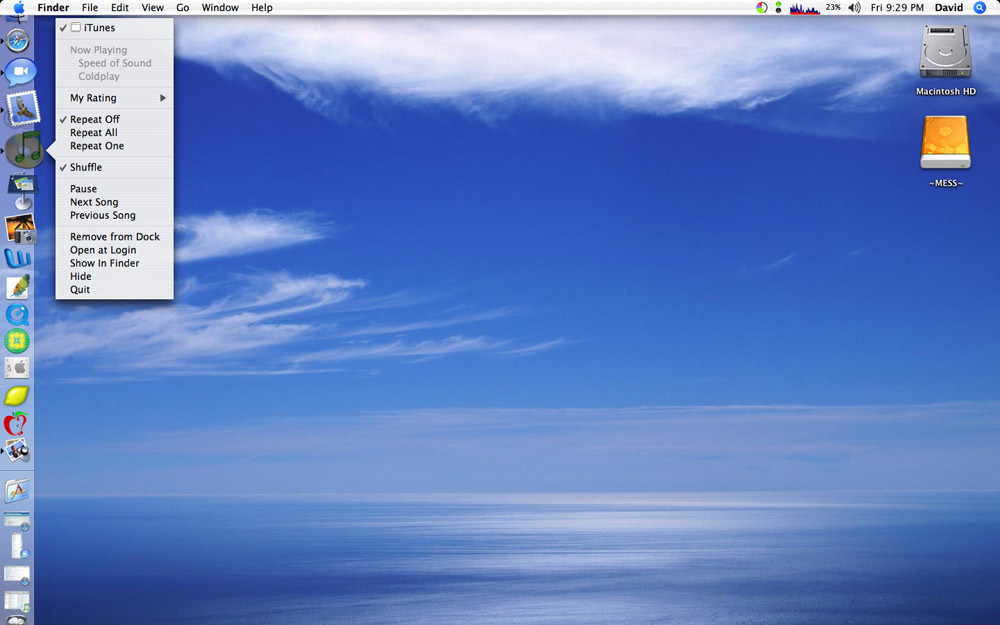Open the David user switching menu
The height and width of the screenshot is (625, 1000).
pyautogui.click(x=949, y=8)
